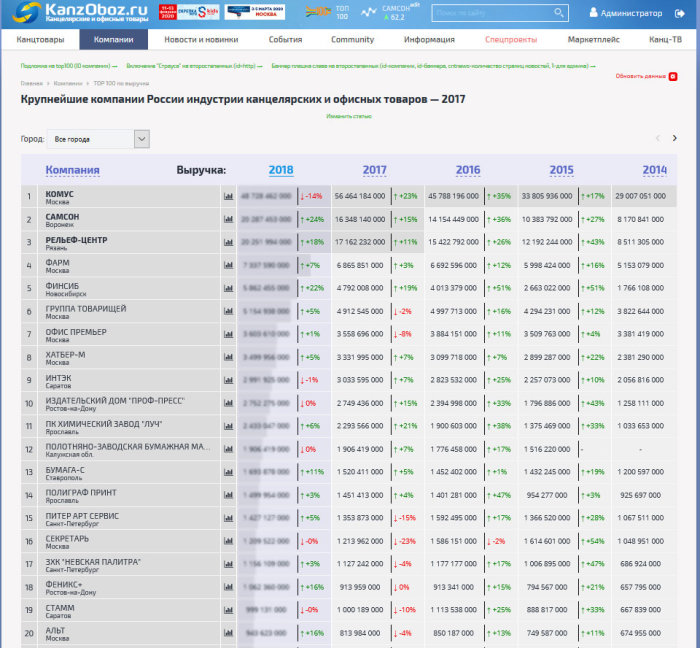Open chart icon for СЕКРЕТАРЬ row
This screenshot has width=700, height=648.
tap(228, 541)
